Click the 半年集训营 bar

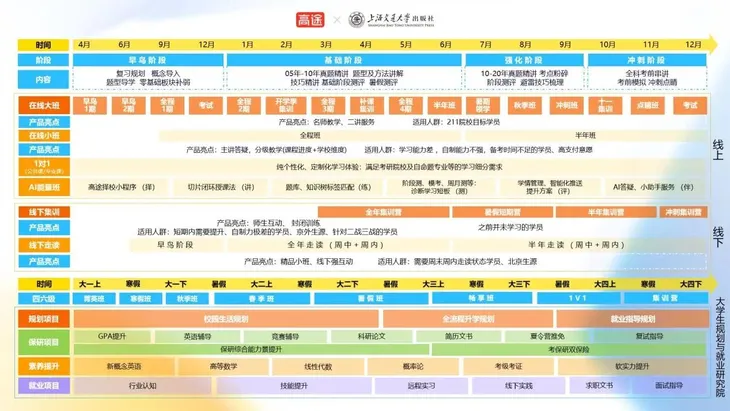pyautogui.click(x=606, y=212)
